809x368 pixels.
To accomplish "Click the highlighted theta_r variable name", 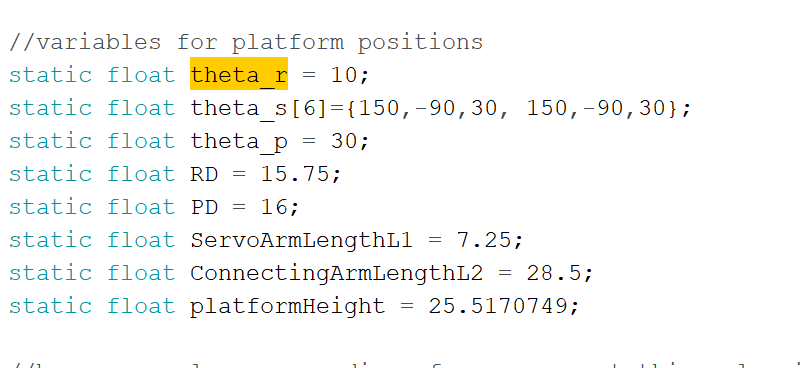I will click(239, 73).
